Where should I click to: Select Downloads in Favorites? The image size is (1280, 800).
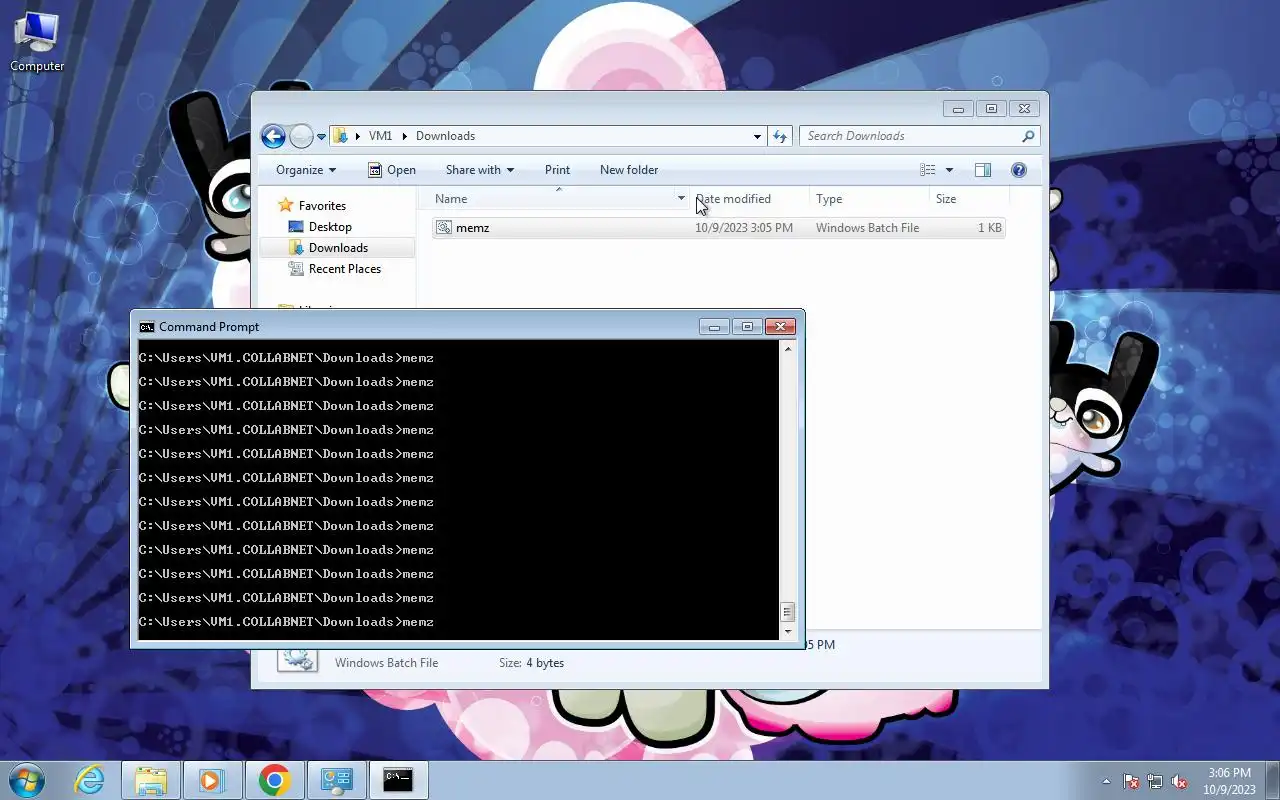pyautogui.click(x=338, y=248)
